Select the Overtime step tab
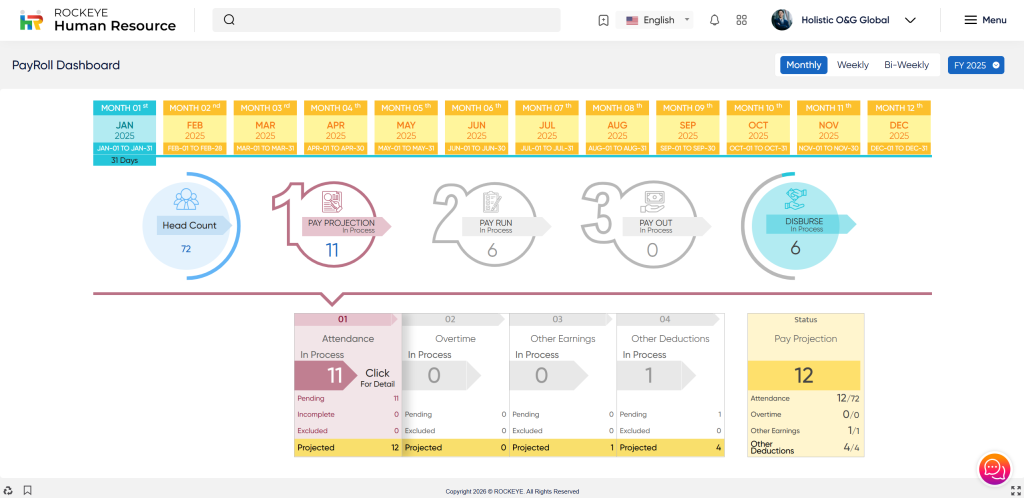The width and height of the screenshot is (1024, 498). 455,338
